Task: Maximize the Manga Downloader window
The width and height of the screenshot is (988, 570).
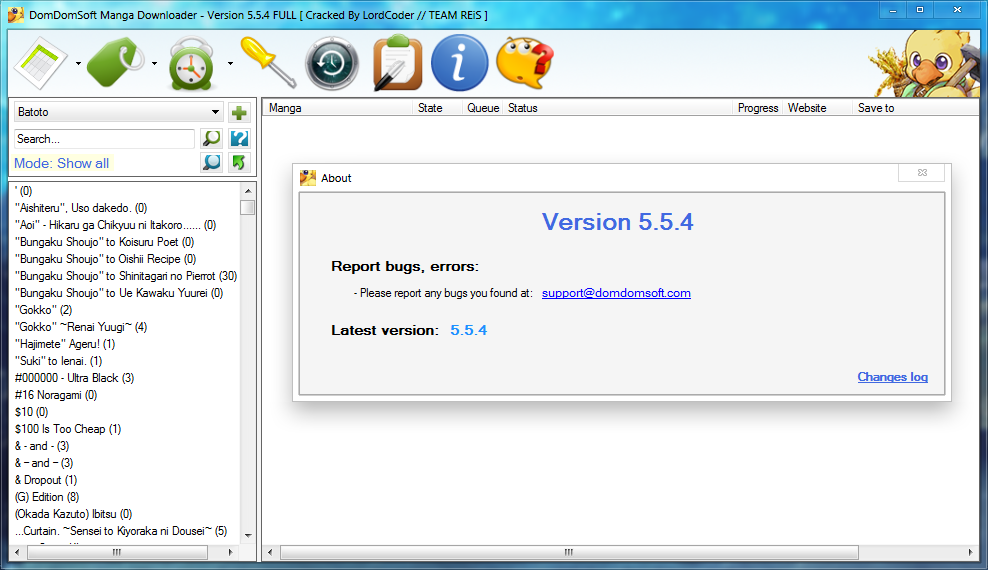Action: point(920,9)
